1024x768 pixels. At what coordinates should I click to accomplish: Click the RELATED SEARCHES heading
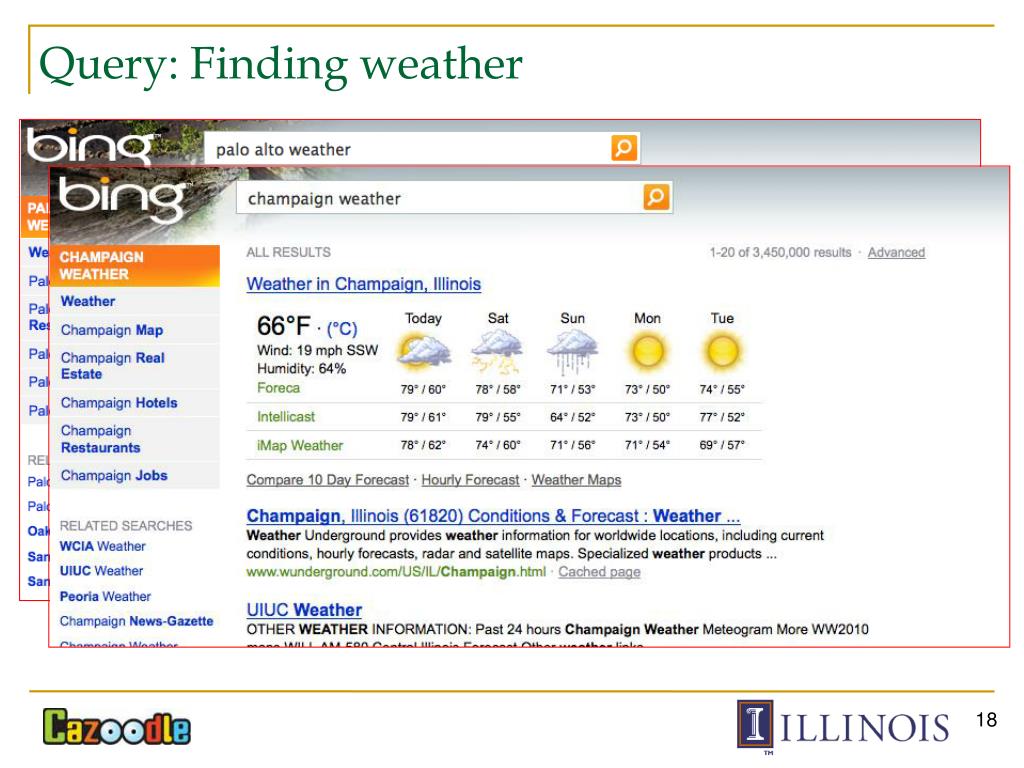point(126,526)
